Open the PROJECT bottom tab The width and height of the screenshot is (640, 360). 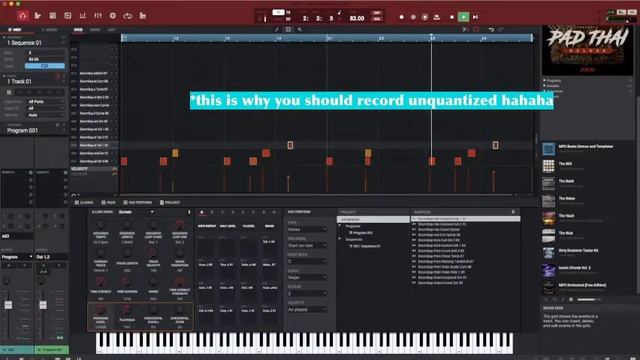pos(170,202)
